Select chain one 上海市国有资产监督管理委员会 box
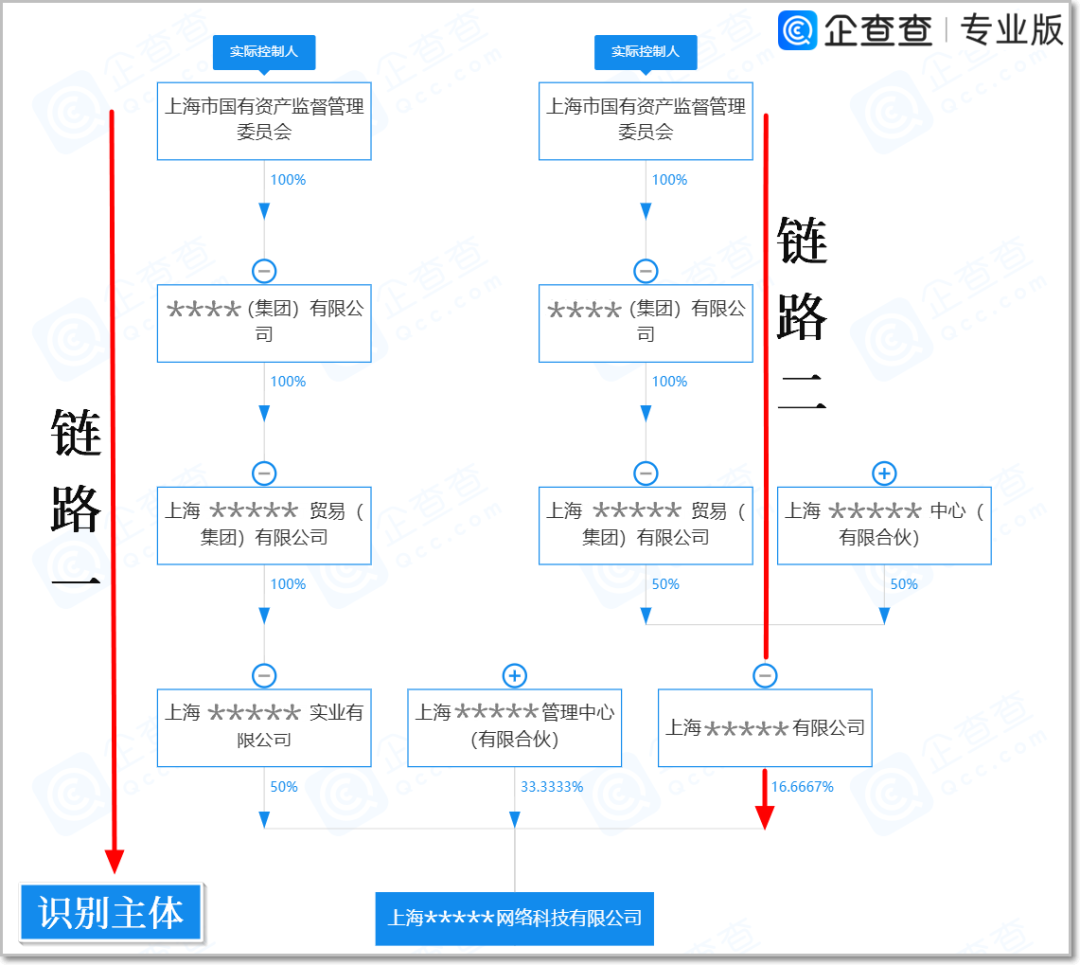The height and width of the screenshot is (965, 1080). [264, 121]
